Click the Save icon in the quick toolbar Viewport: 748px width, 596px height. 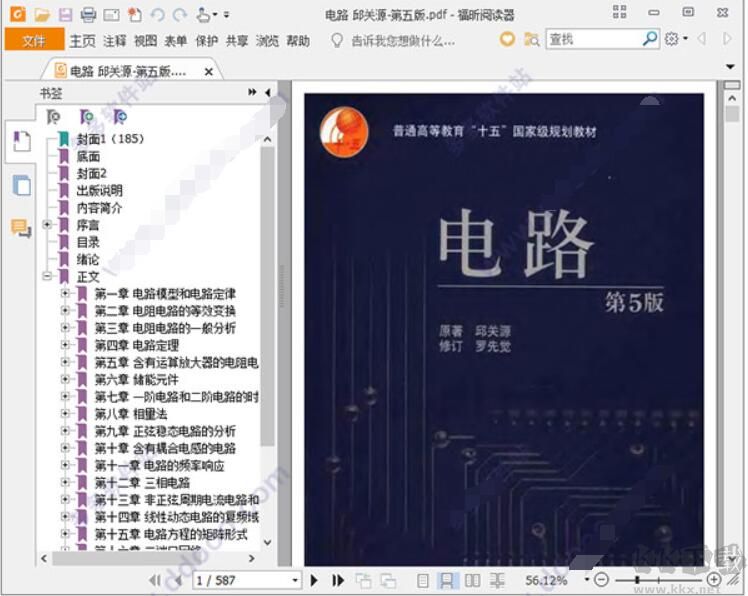65,14
